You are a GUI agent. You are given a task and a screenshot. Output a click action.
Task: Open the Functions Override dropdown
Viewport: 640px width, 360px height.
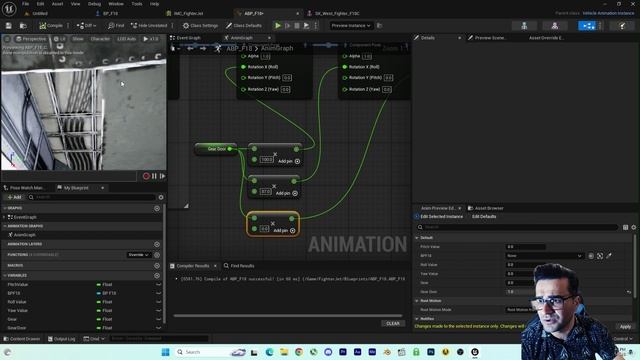(x=138, y=255)
